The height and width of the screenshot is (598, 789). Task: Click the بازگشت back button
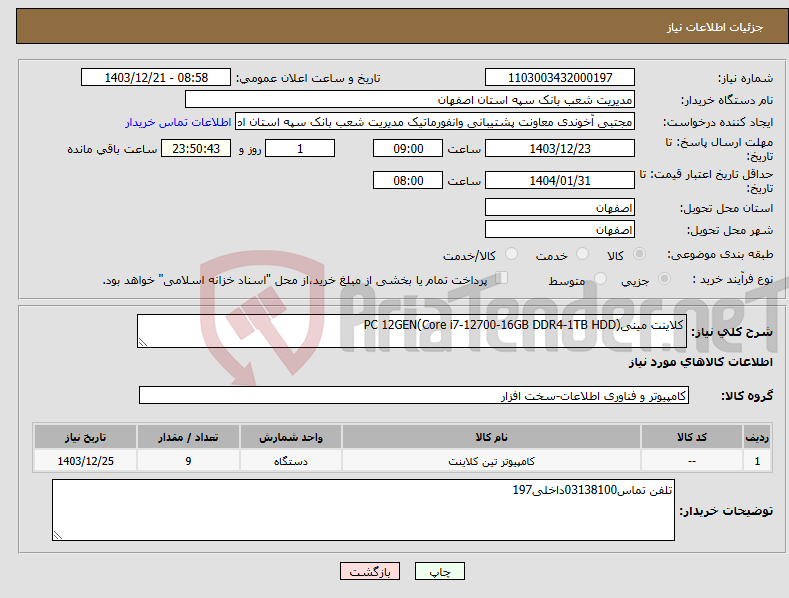[x=370, y=571]
